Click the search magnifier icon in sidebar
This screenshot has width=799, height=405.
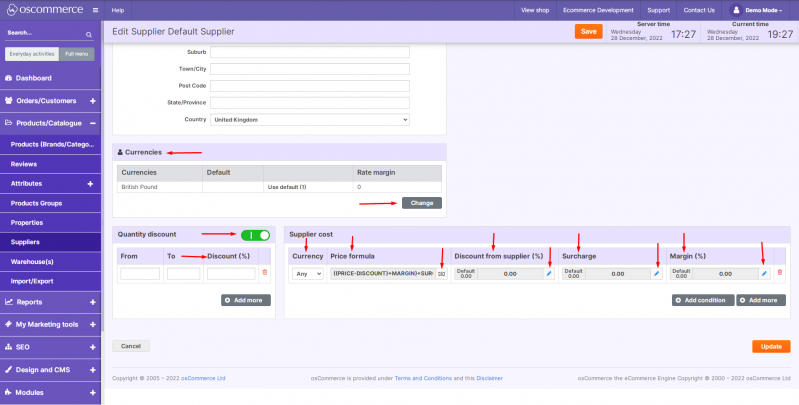point(89,33)
